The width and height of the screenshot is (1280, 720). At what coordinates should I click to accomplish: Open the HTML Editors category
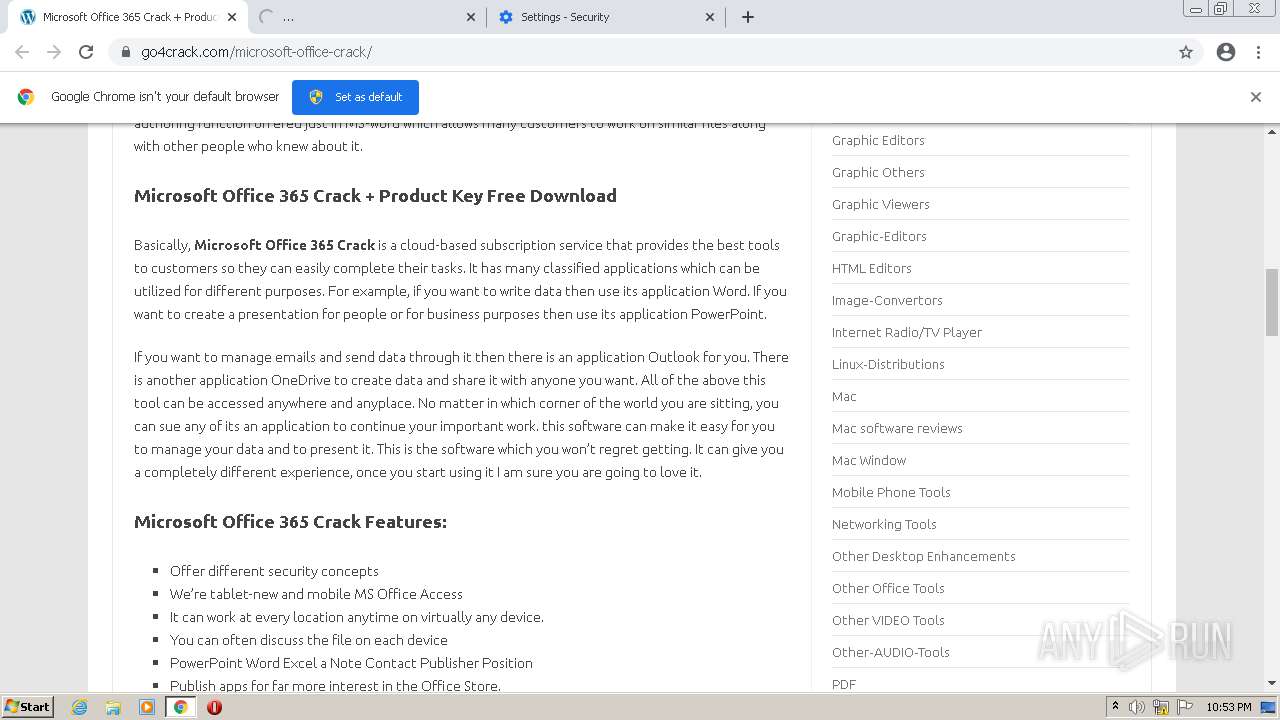(872, 269)
